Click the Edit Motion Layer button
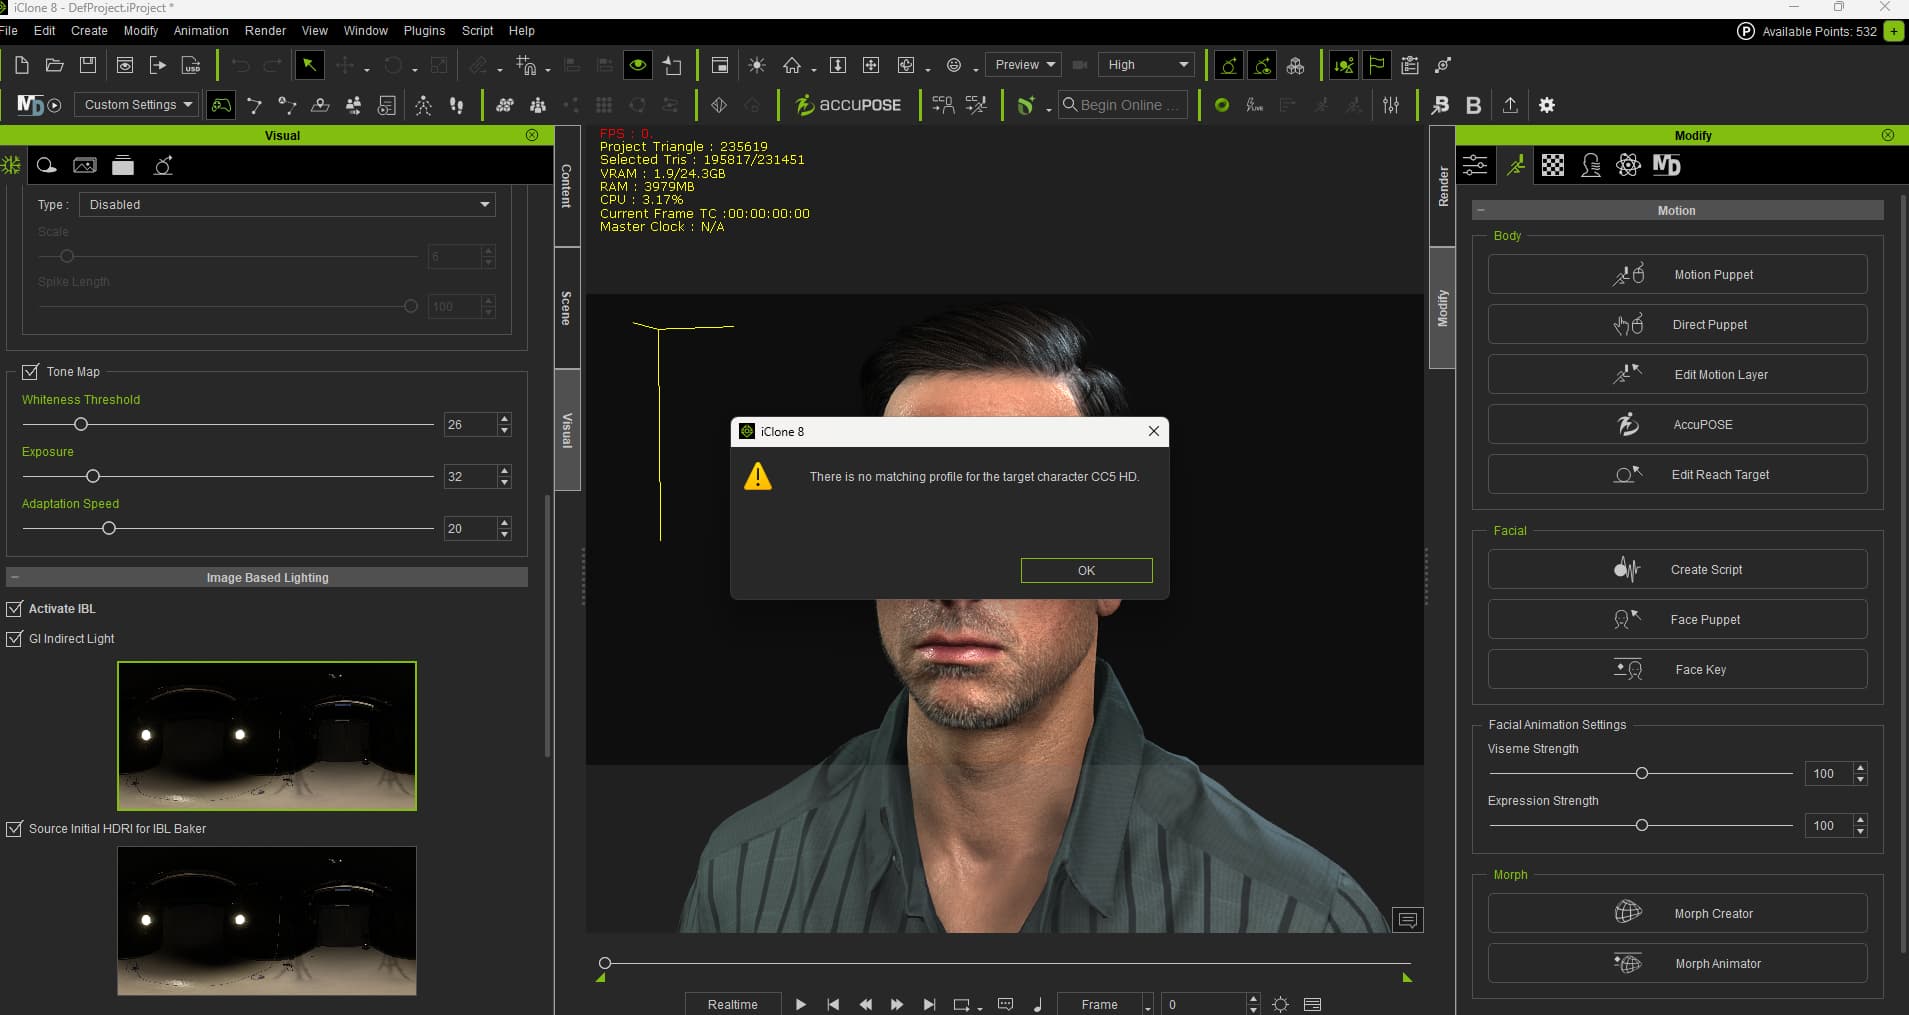The height and width of the screenshot is (1015, 1909). pos(1677,374)
